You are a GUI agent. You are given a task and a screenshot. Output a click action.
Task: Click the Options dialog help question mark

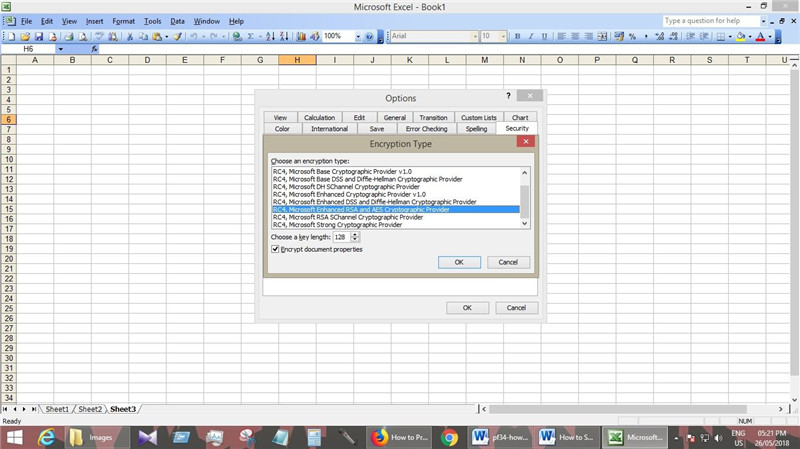(508, 96)
